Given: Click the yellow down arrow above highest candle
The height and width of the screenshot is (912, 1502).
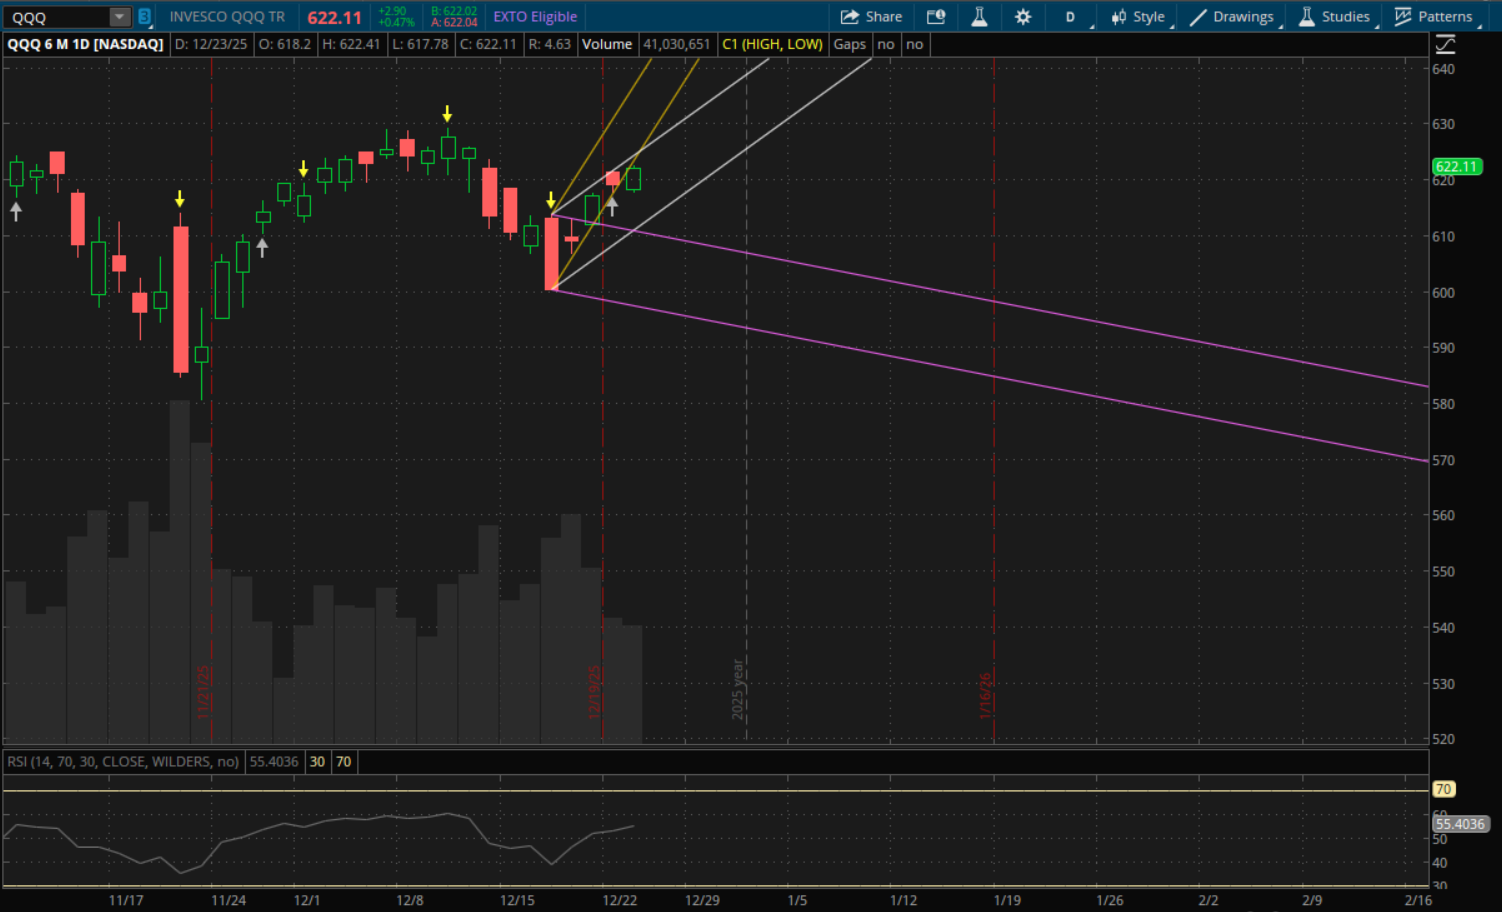Looking at the screenshot, I should click(x=447, y=114).
